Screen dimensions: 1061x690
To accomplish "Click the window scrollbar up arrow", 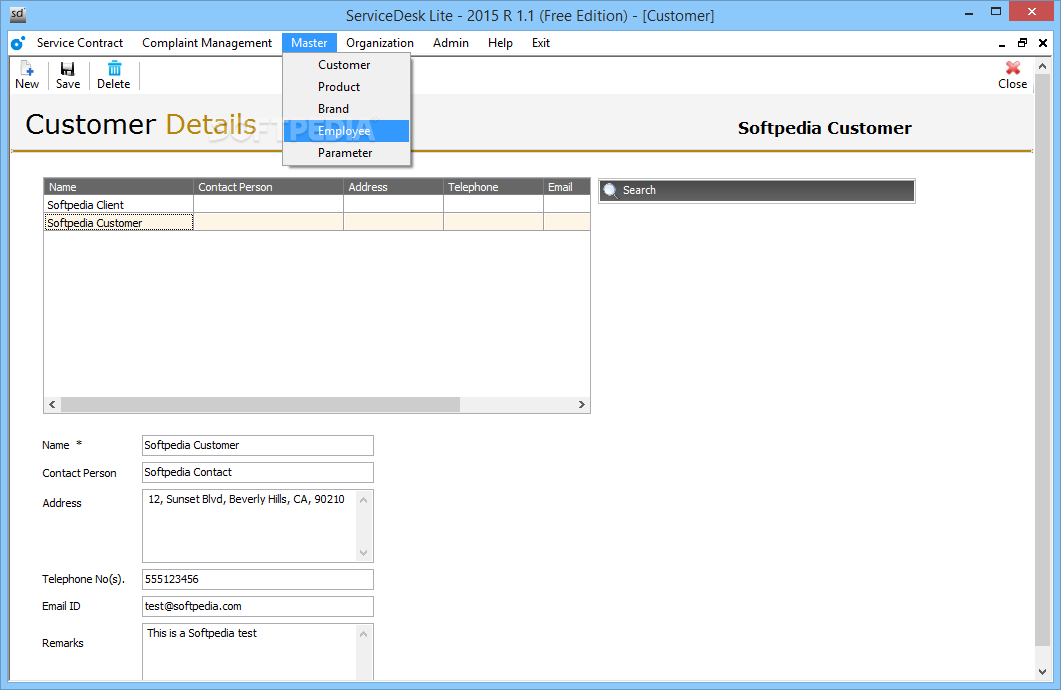I will [1042, 66].
